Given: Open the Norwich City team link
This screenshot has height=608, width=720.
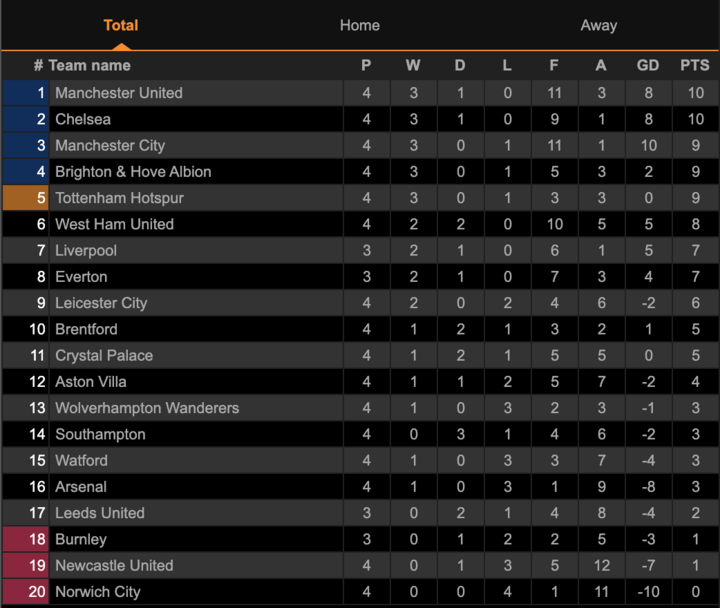Looking at the screenshot, I should [98, 592].
